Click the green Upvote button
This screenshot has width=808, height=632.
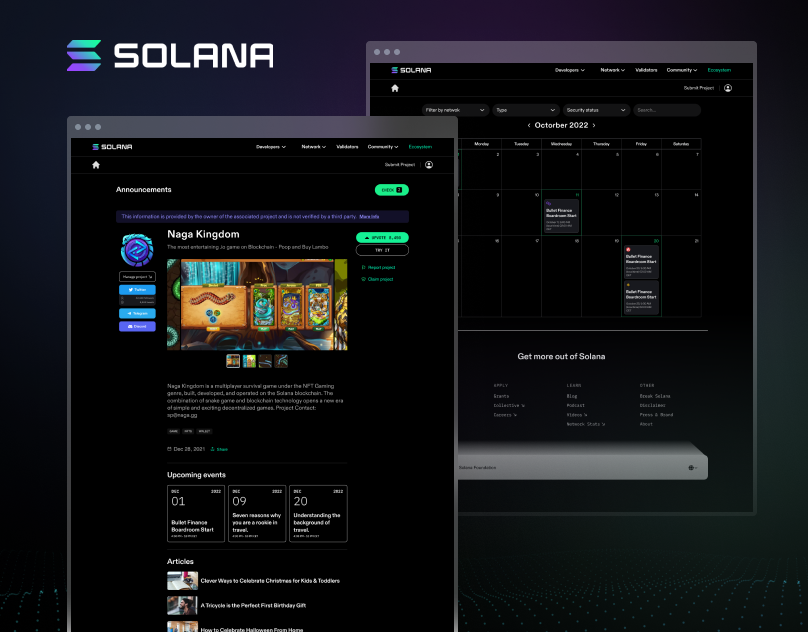tap(382, 238)
